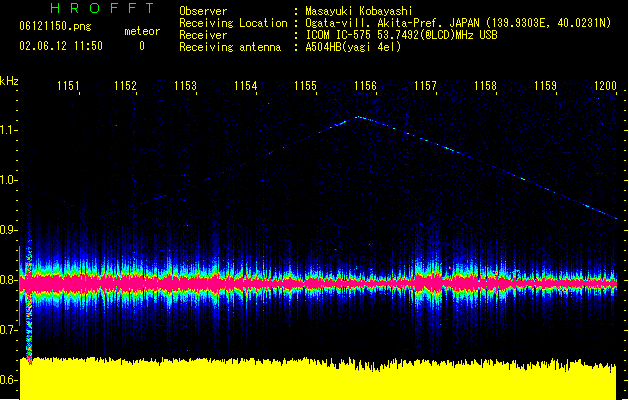The width and height of the screenshot is (629, 400).
Task: Click the 1152 time marker
Action: [126, 86]
